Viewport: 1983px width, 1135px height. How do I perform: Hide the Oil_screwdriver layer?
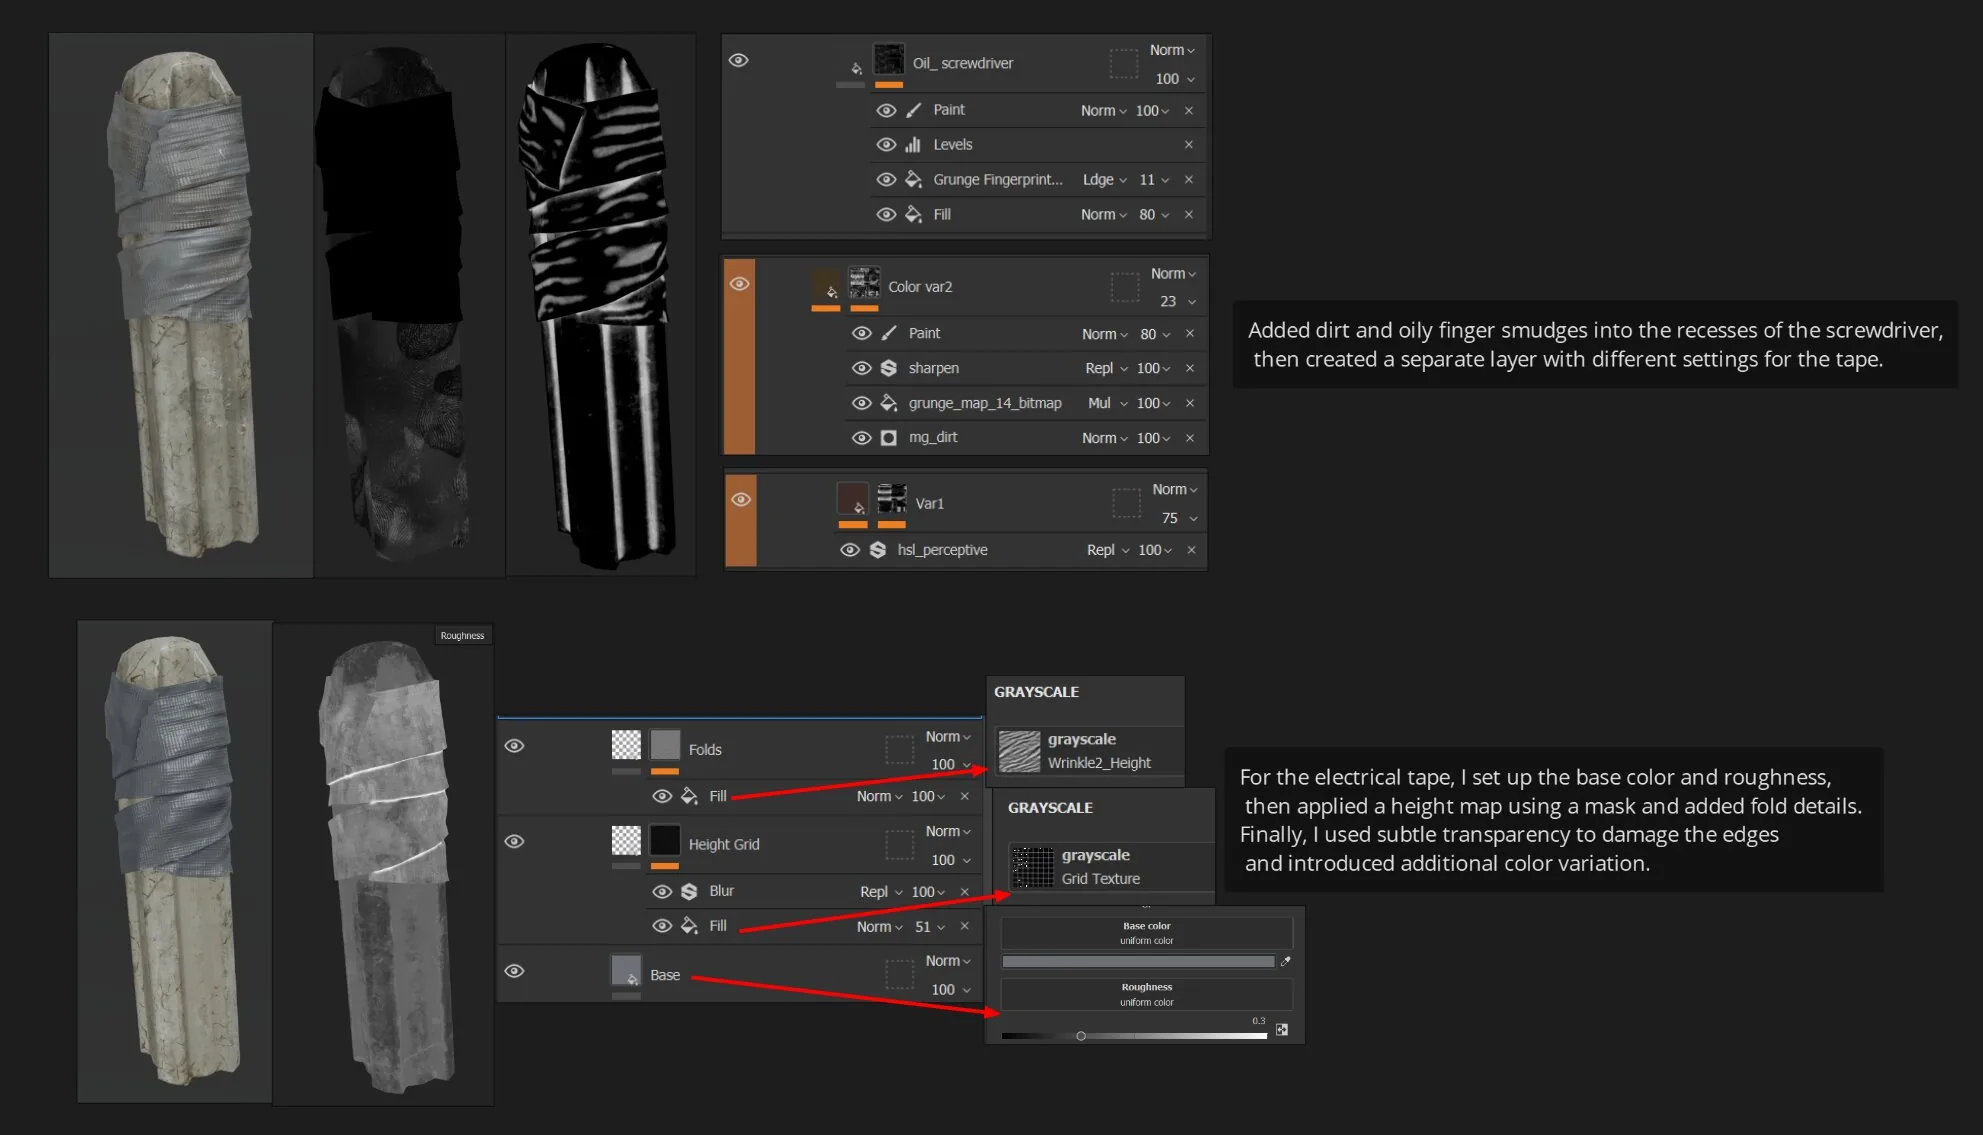pos(738,60)
